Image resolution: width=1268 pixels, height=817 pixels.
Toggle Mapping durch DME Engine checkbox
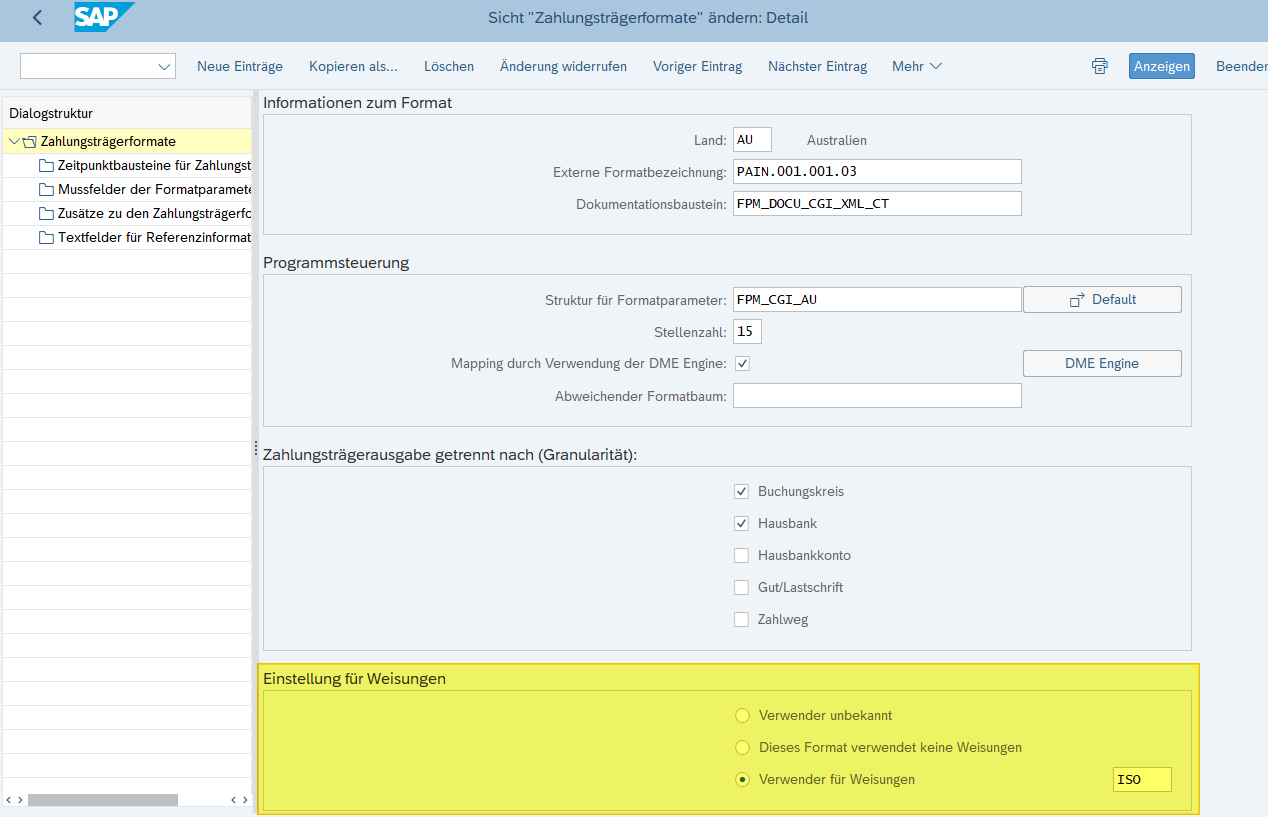pos(742,363)
